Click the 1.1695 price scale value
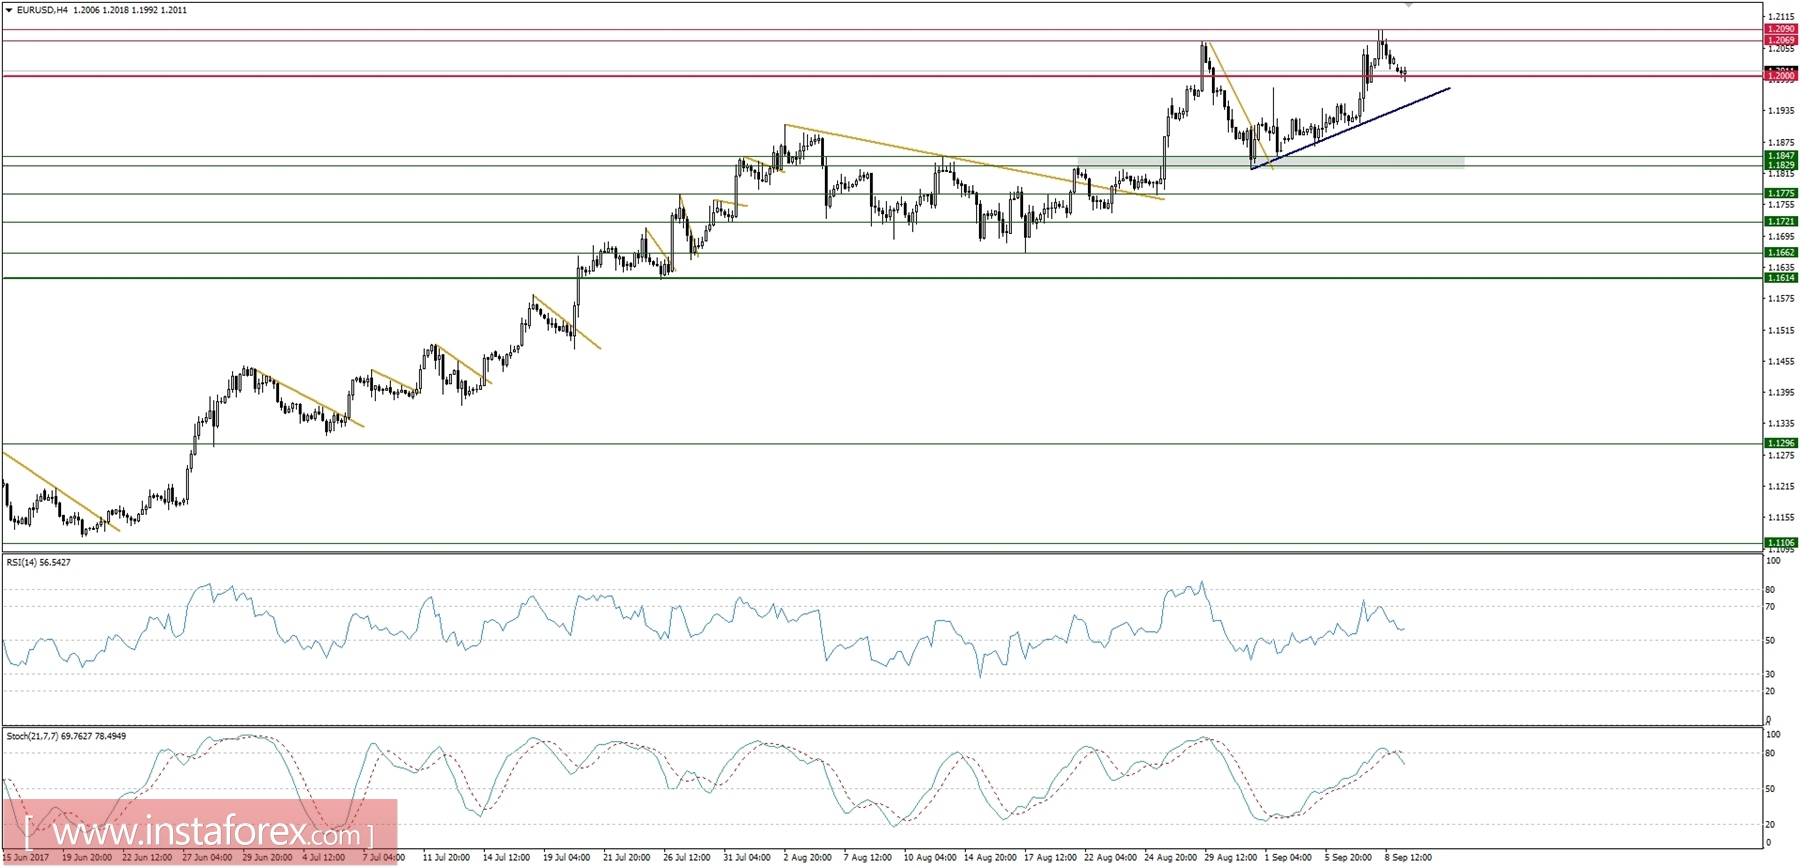 (x=1781, y=236)
